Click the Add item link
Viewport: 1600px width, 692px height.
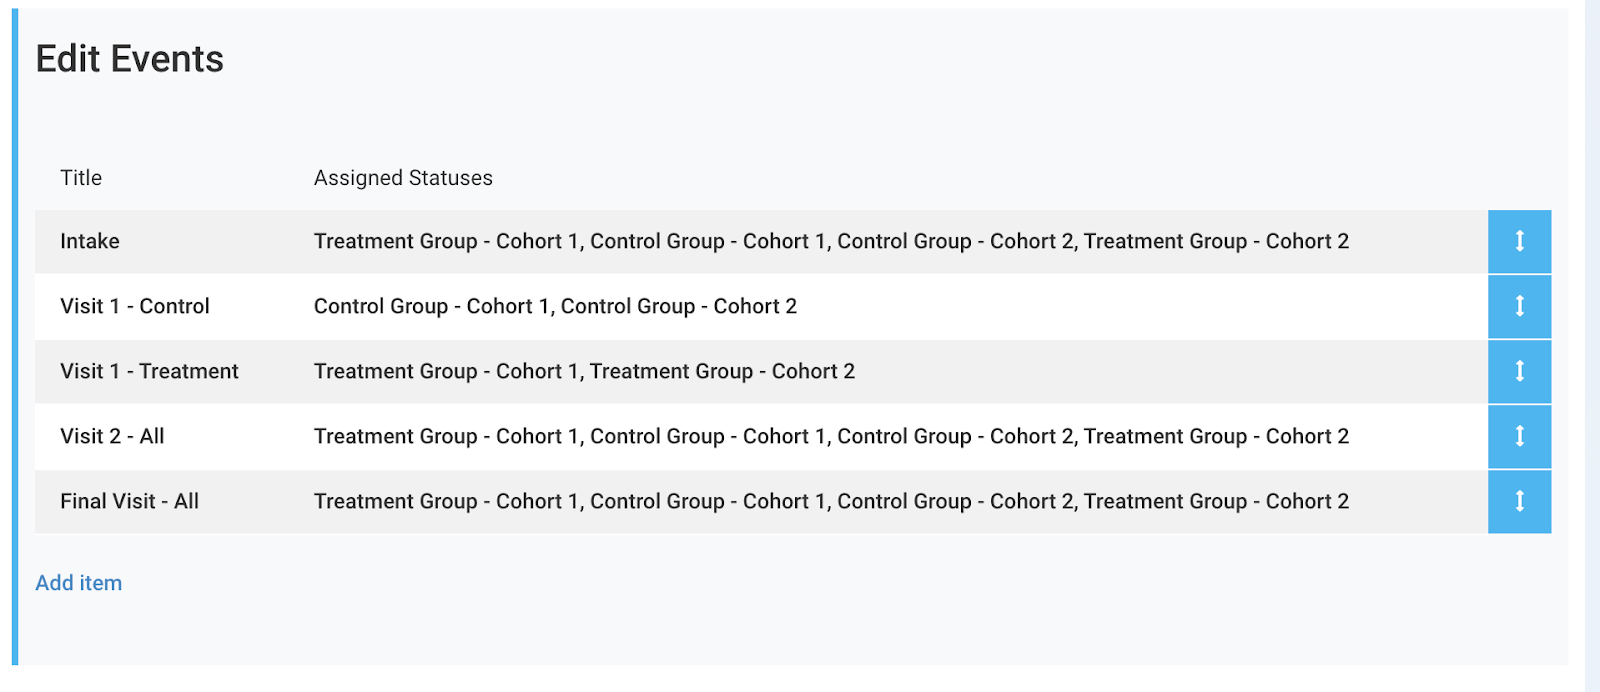point(78,583)
